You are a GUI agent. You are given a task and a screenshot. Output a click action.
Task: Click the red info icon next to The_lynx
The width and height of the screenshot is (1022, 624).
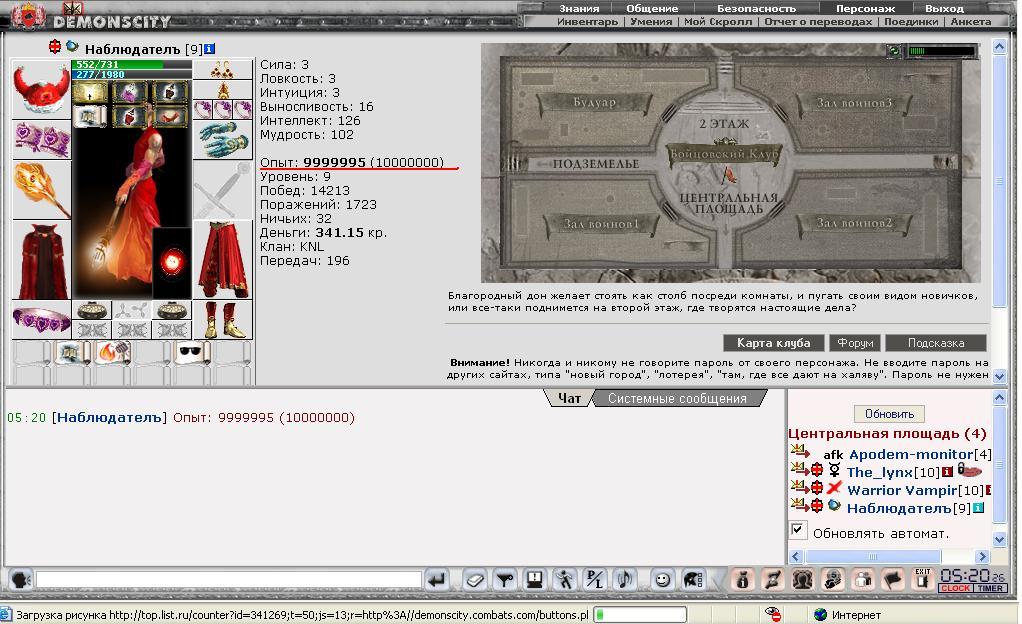click(947, 472)
